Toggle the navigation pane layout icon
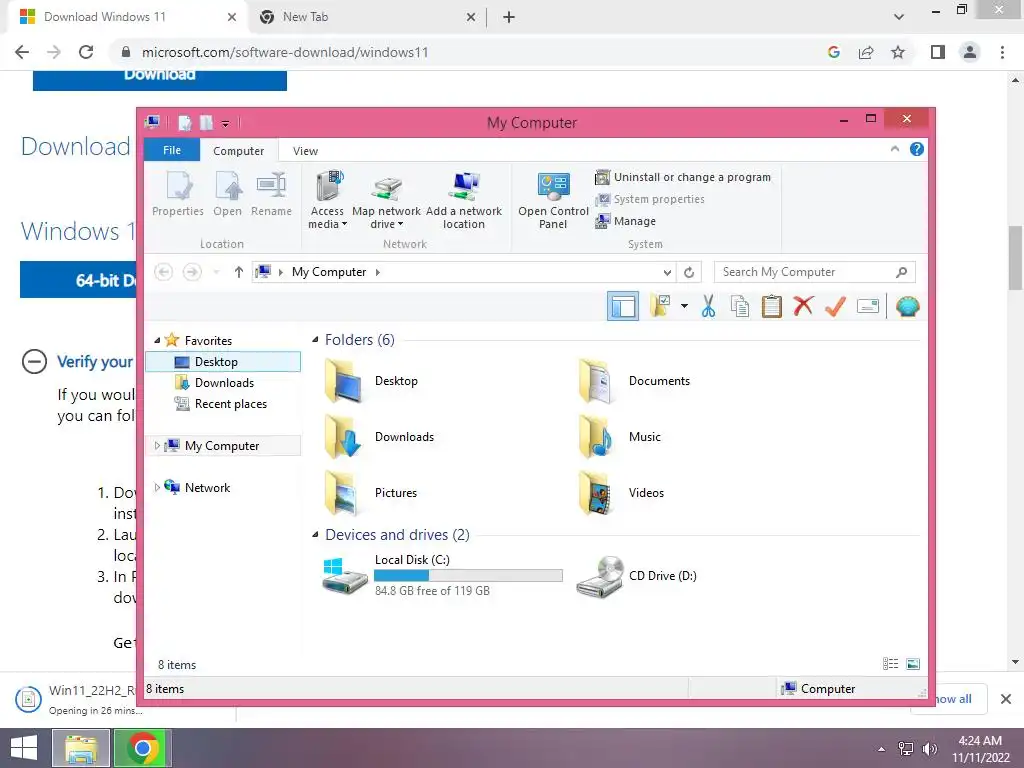The width and height of the screenshot is (1024, 768). coord(622,306)
